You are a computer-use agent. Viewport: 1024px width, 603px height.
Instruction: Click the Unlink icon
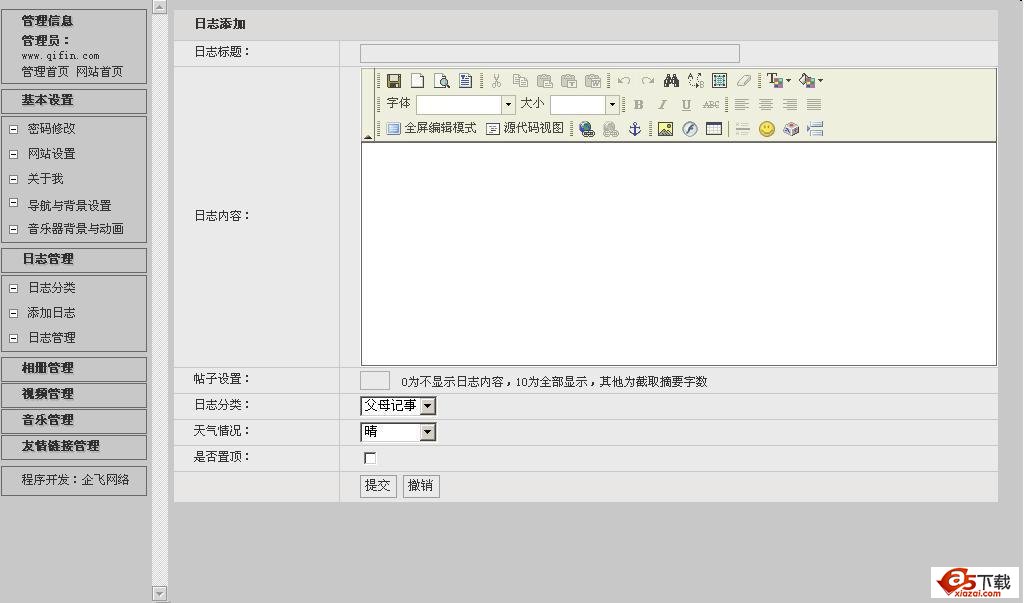pyautogui.click(x=611, y=129)
